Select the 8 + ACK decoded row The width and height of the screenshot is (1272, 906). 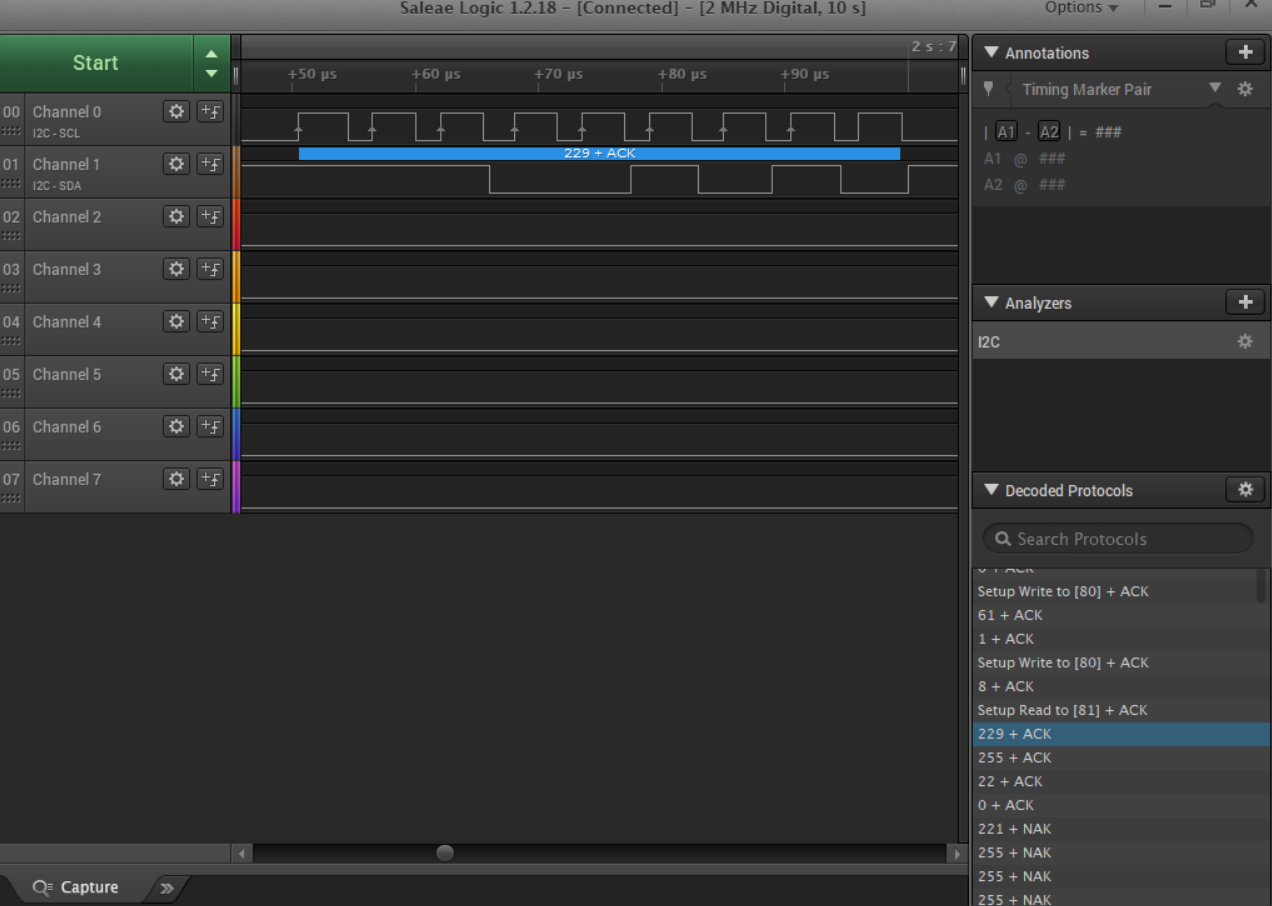(x=1121, y=686)
